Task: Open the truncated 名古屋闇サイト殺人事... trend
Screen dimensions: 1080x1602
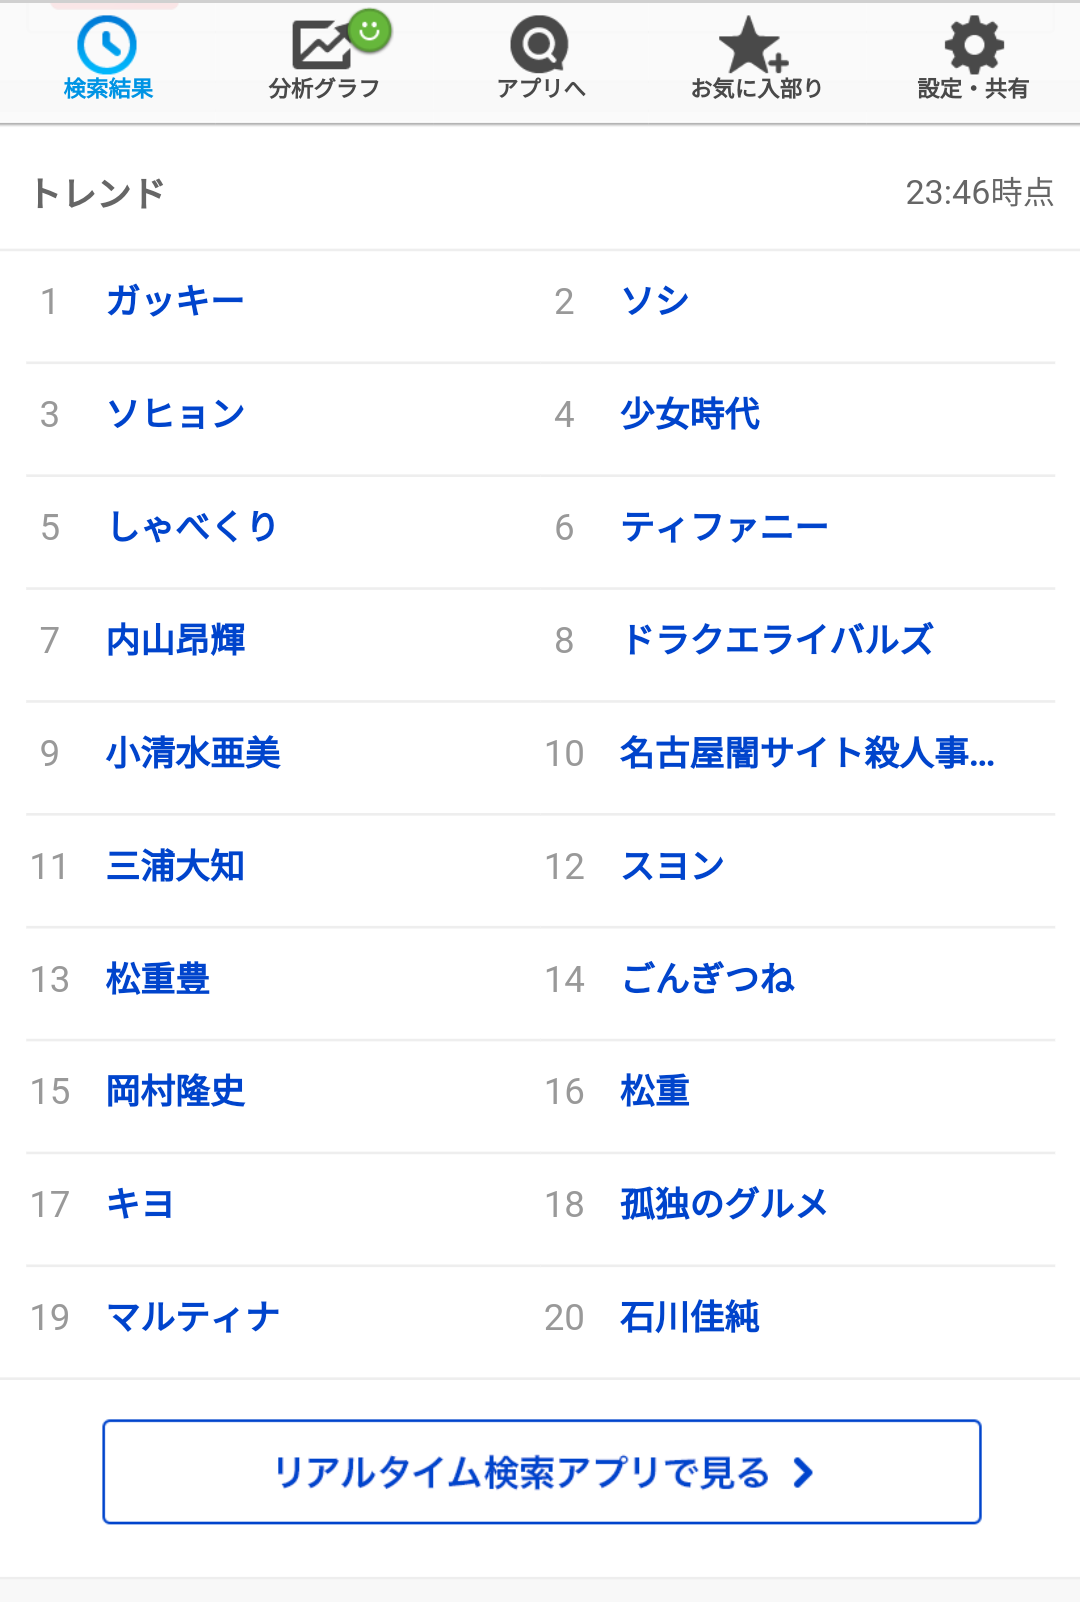Action: tap(807, 753)
